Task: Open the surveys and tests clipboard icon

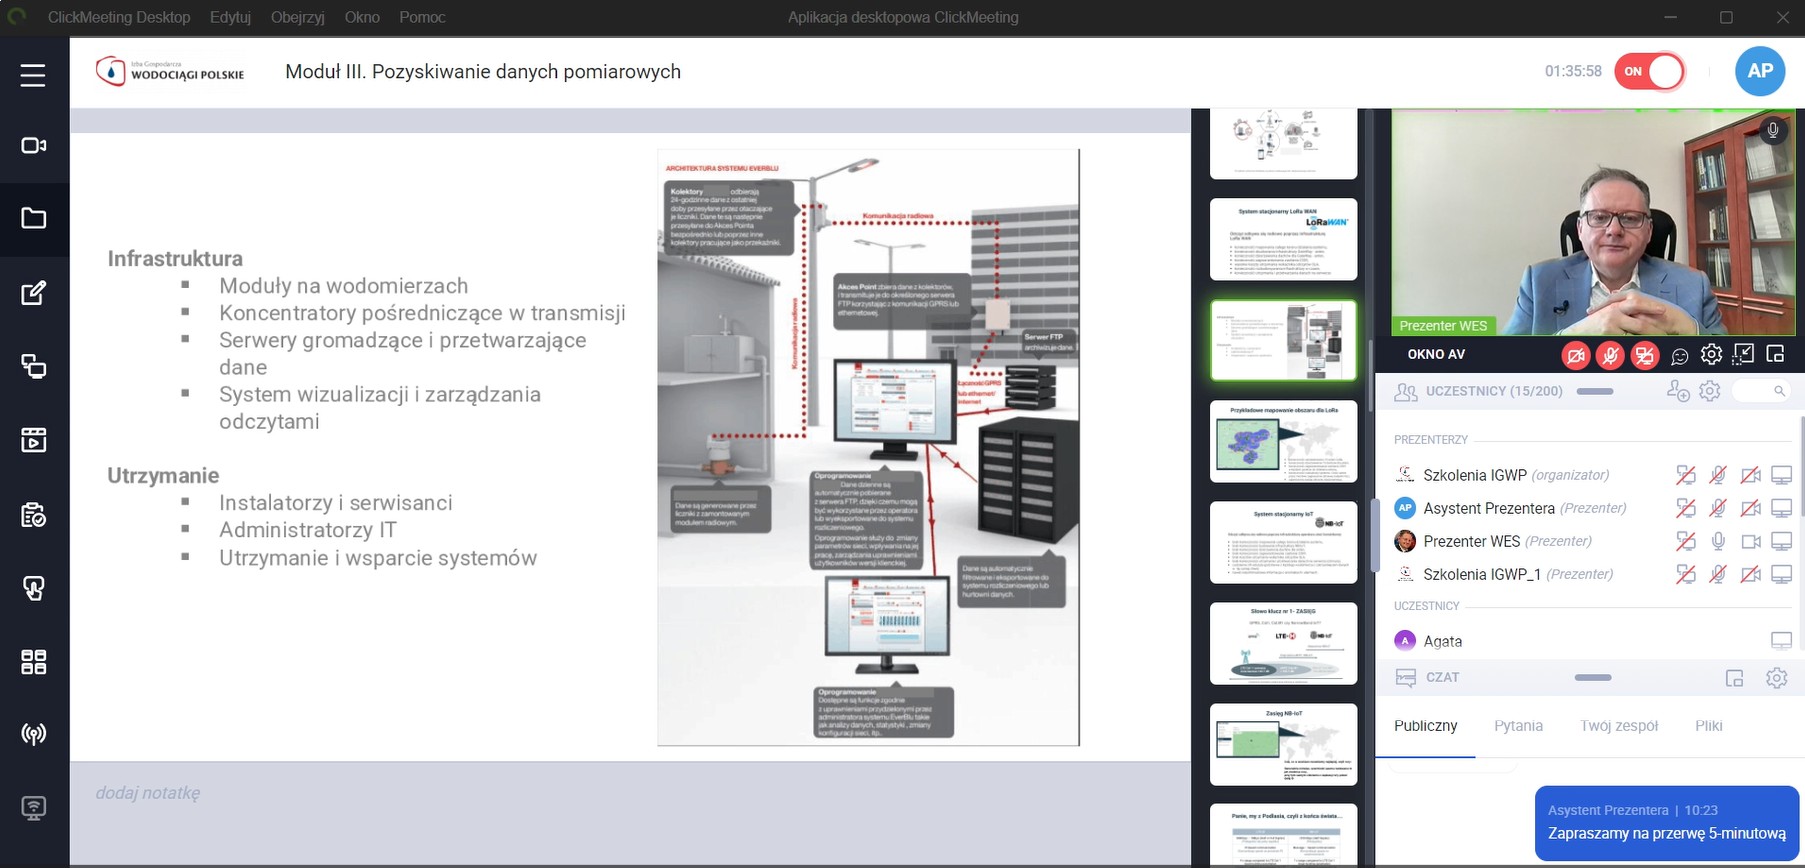Action: coord(33,515)
